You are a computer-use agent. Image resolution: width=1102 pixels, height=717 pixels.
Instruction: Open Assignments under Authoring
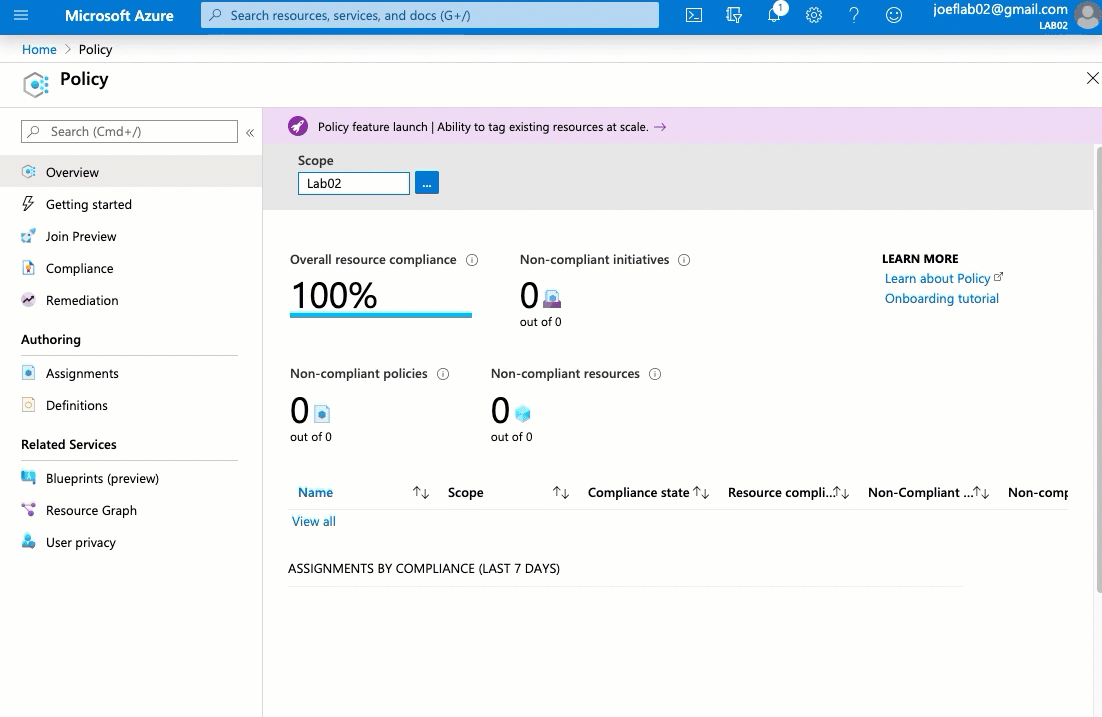pyautogui.click(x=82, y=373)
